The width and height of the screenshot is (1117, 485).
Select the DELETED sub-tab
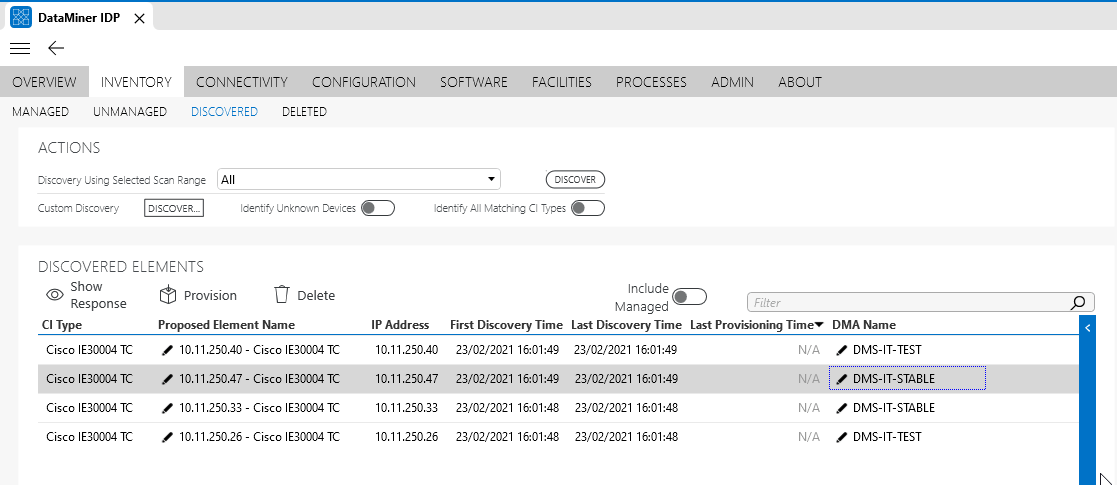tap(304, 112)
